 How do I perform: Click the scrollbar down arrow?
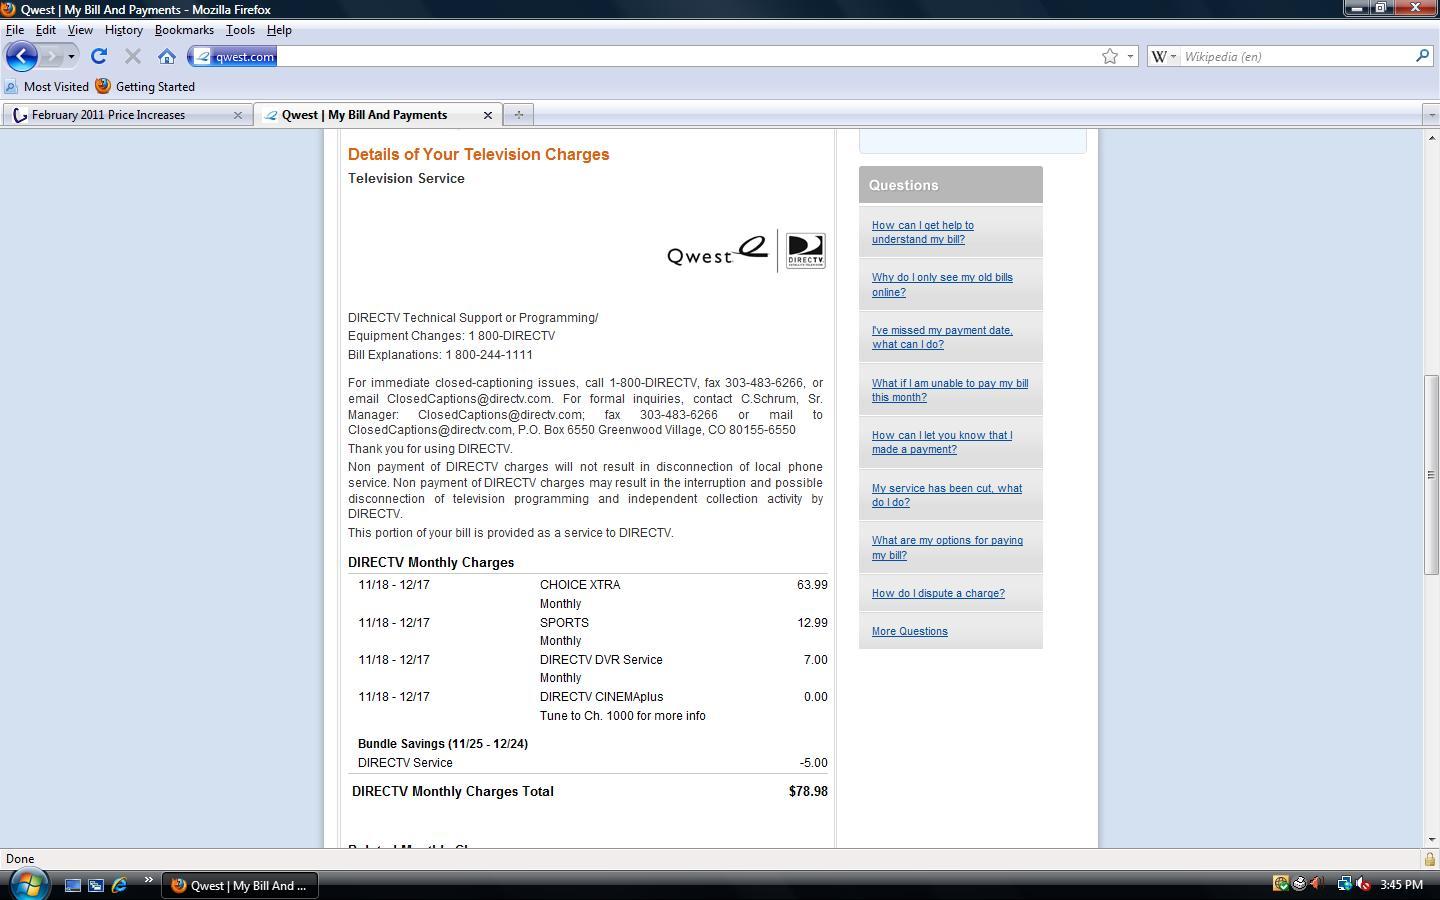tap(1431, 840)
